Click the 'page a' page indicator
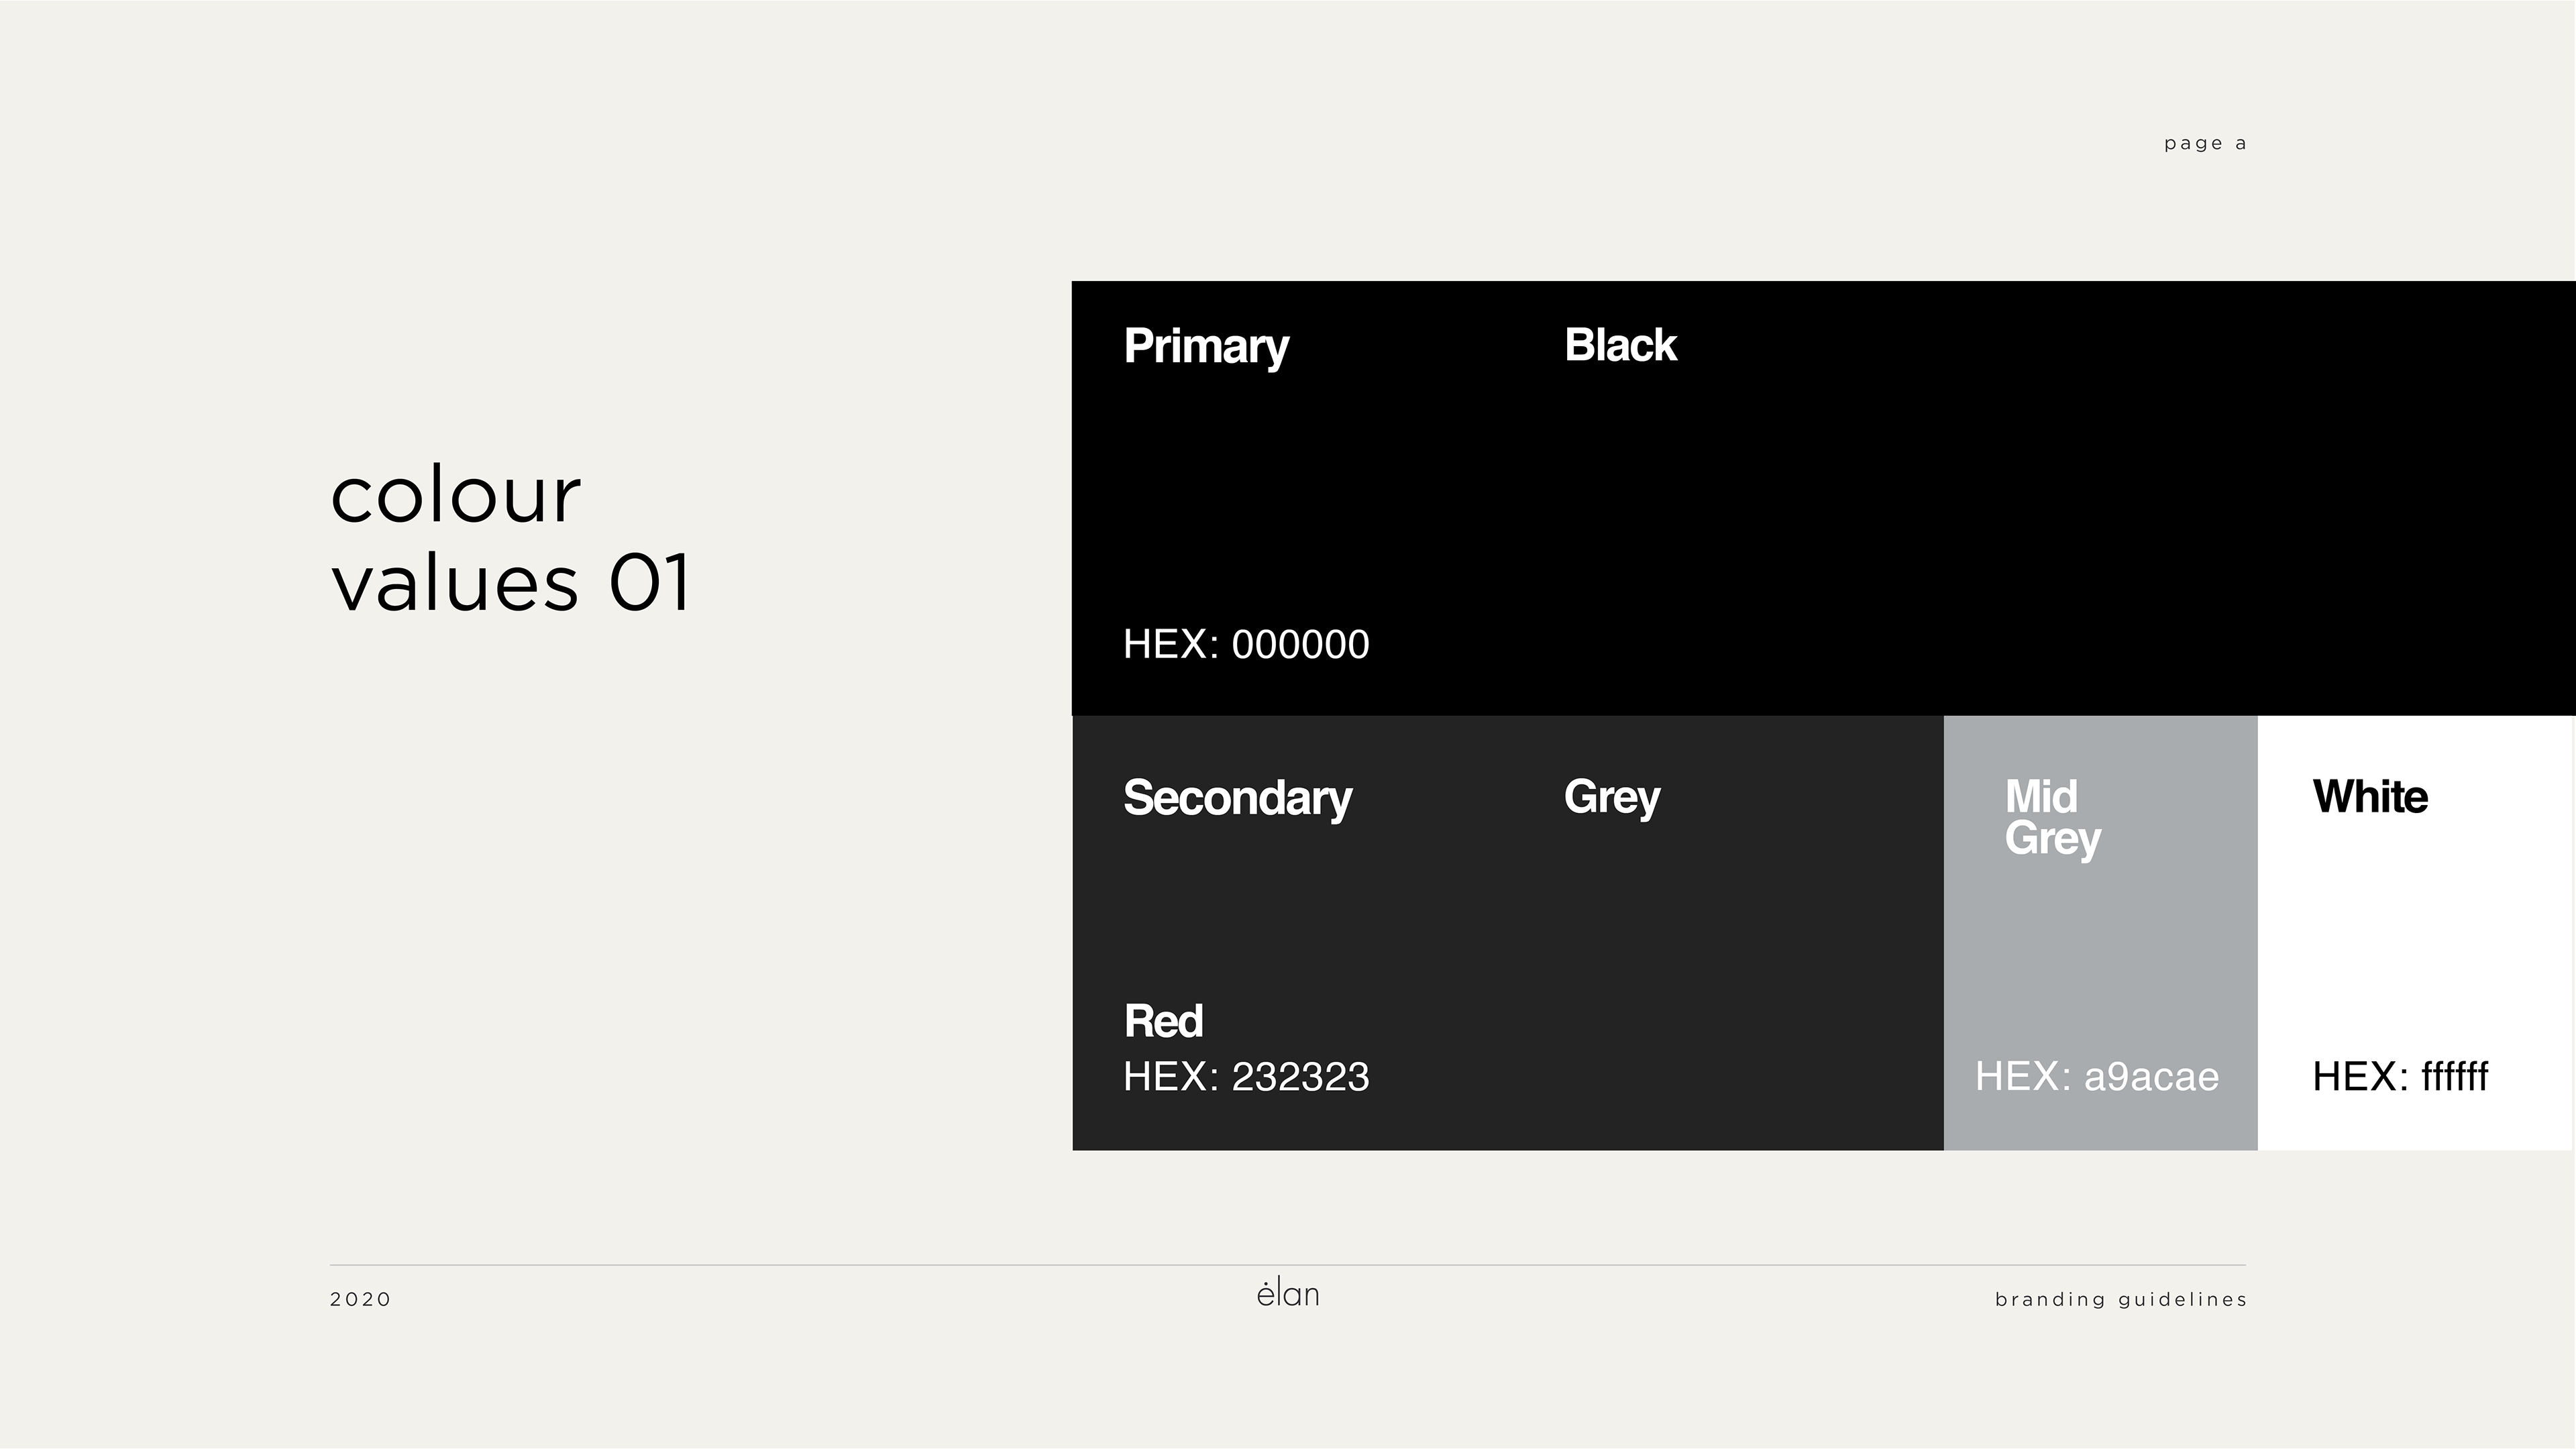The width and height of the screenshot is (2576, 1449). pos(2205,144)
